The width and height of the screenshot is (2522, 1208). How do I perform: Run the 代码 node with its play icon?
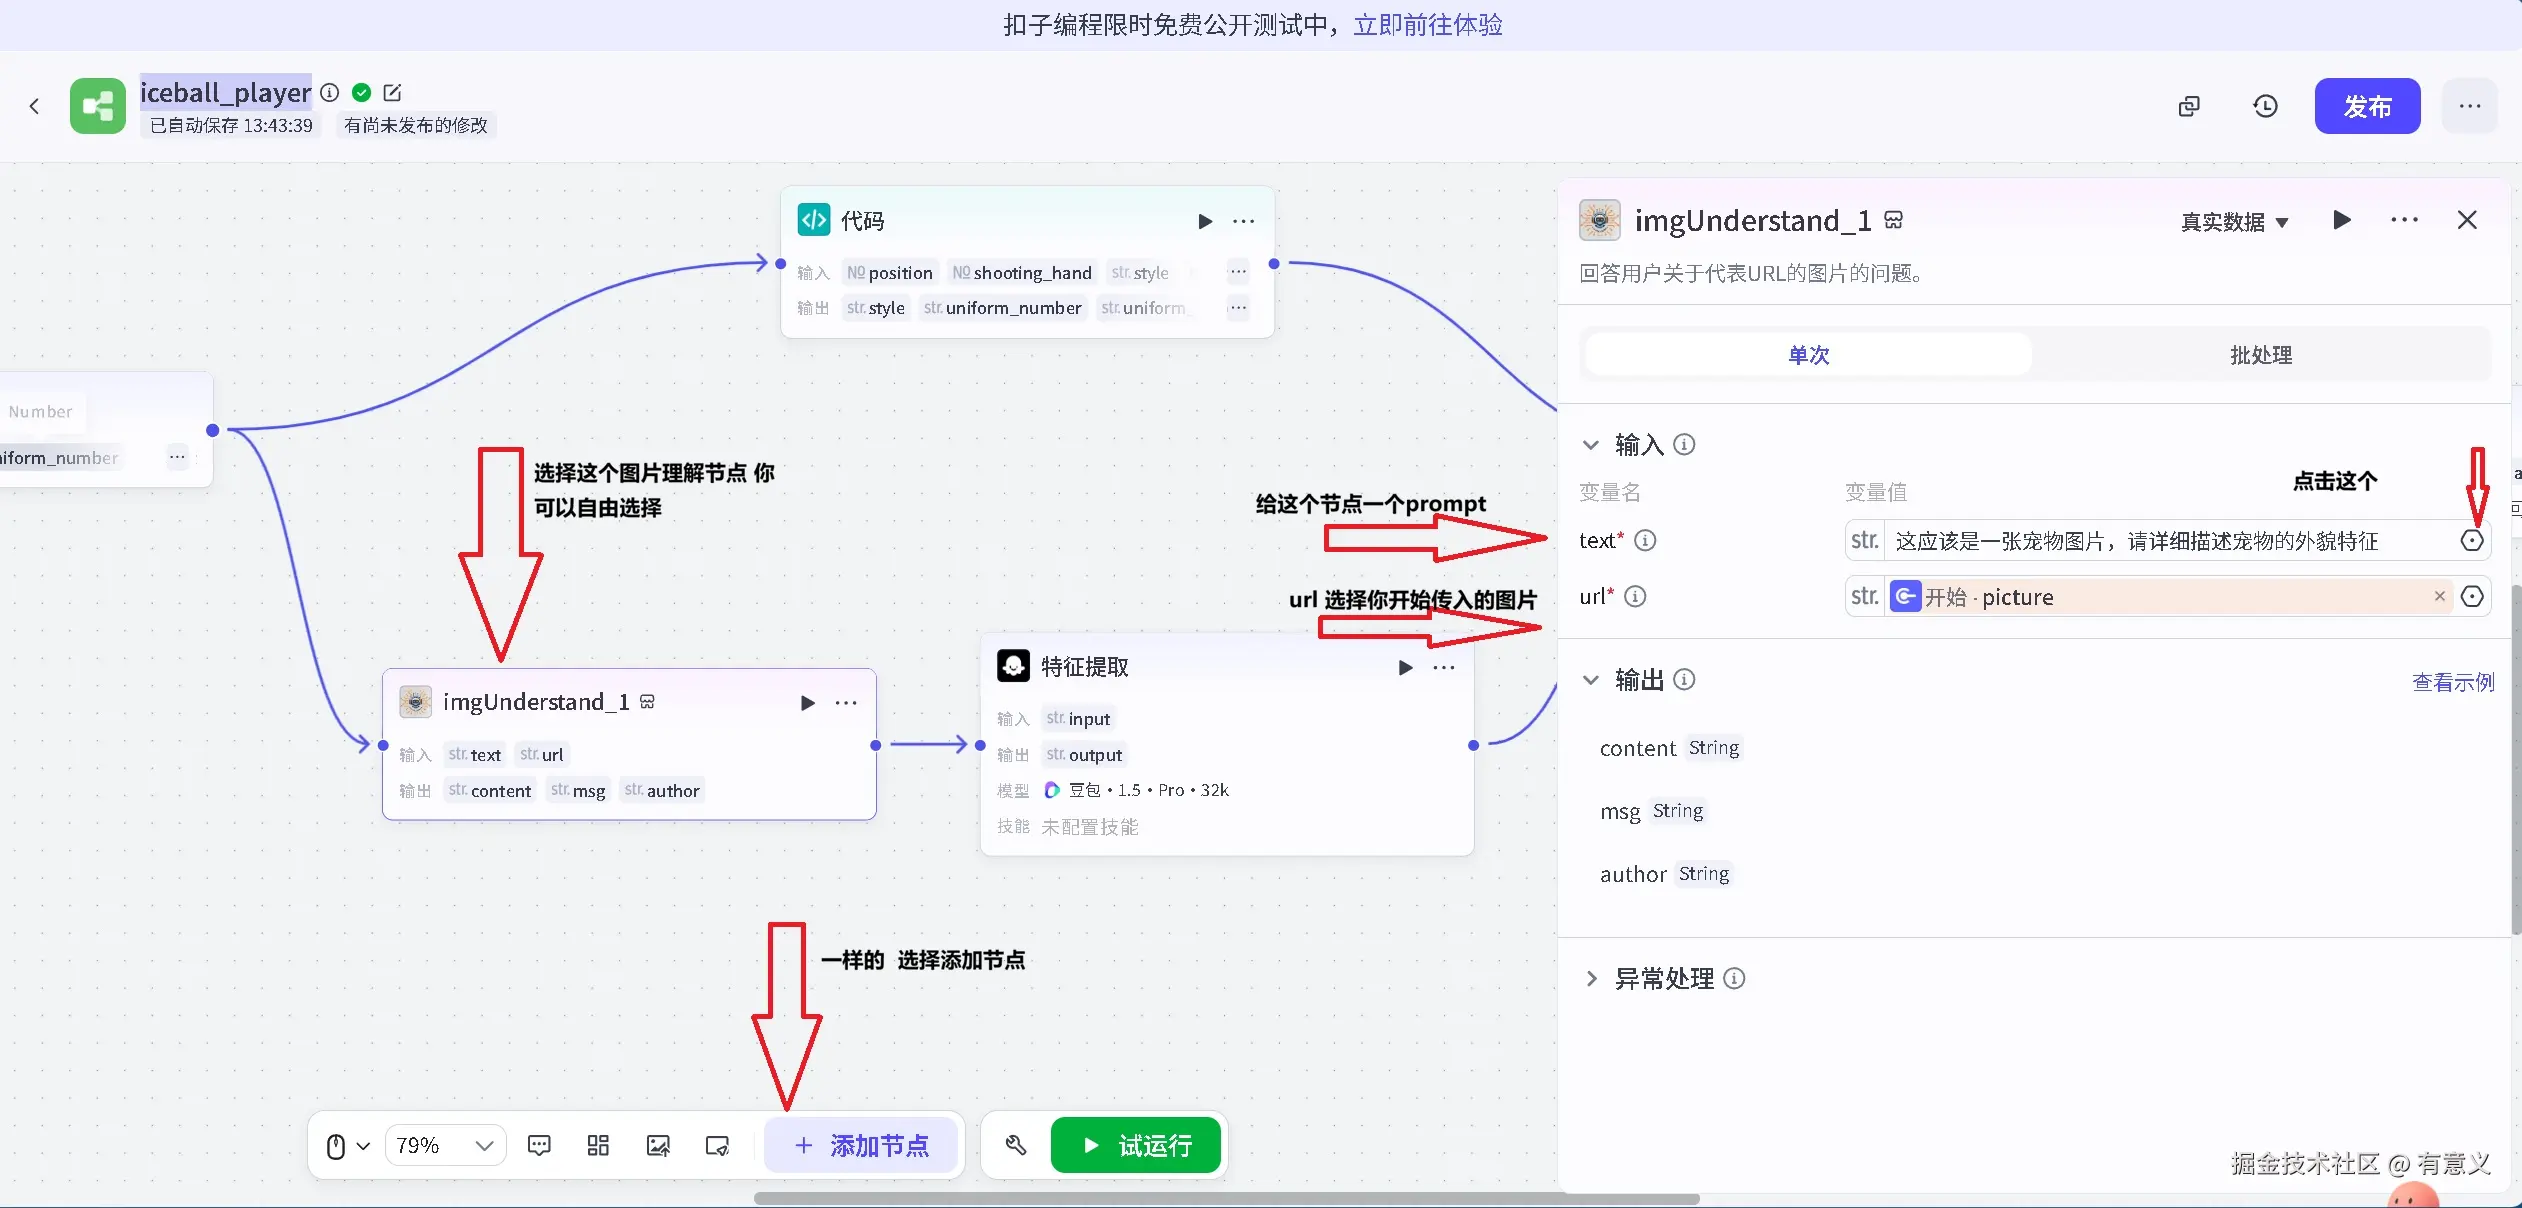coord(1204,221)
